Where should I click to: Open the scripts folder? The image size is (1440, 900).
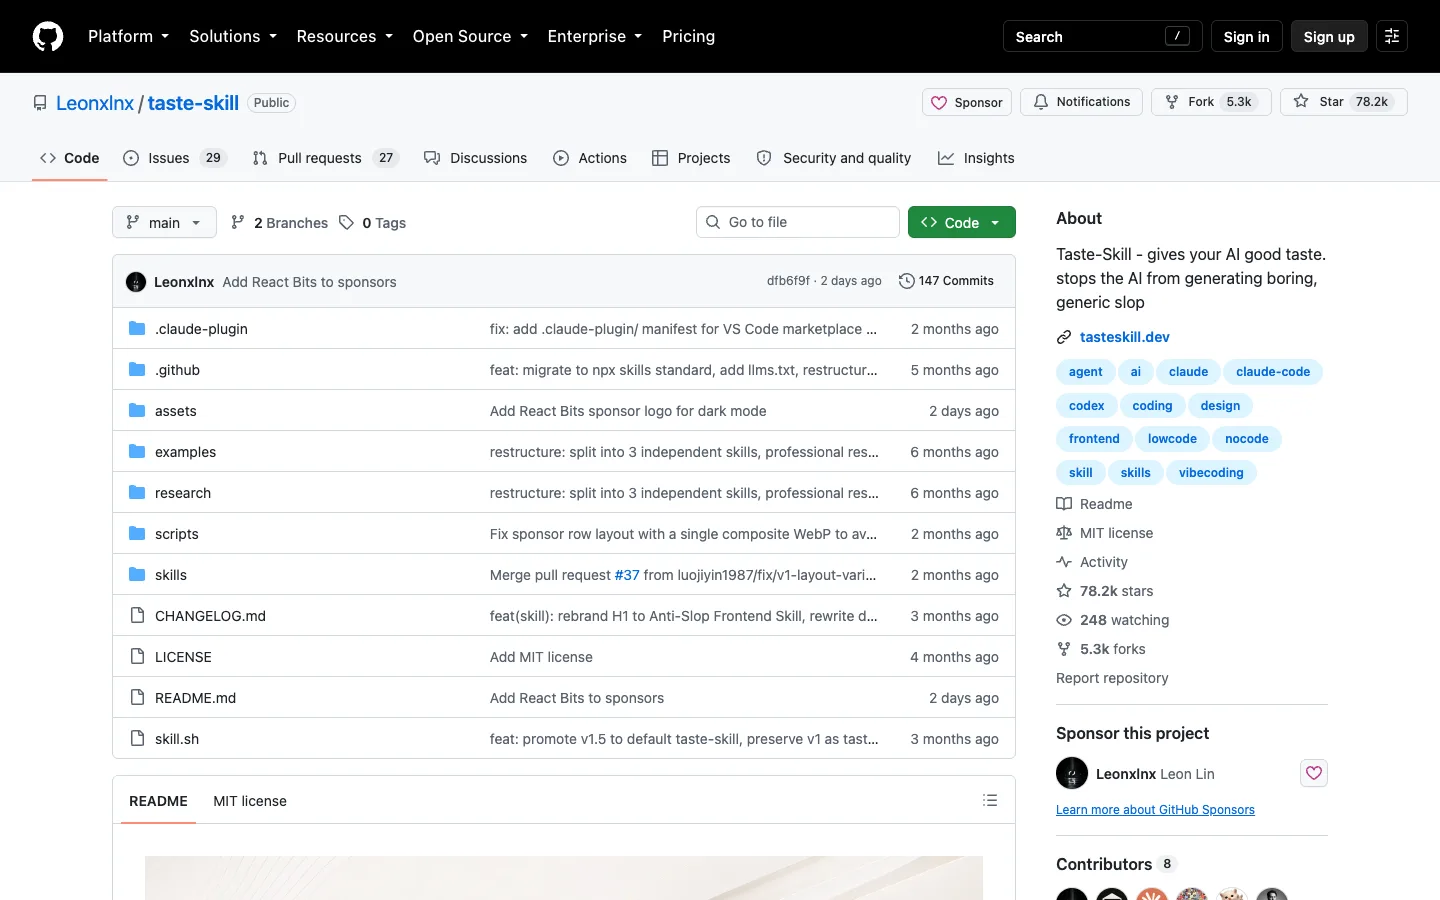point(176,534)
